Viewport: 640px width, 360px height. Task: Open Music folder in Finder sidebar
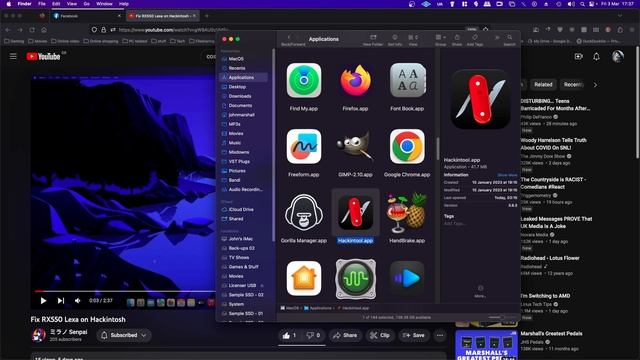[234, 143]
